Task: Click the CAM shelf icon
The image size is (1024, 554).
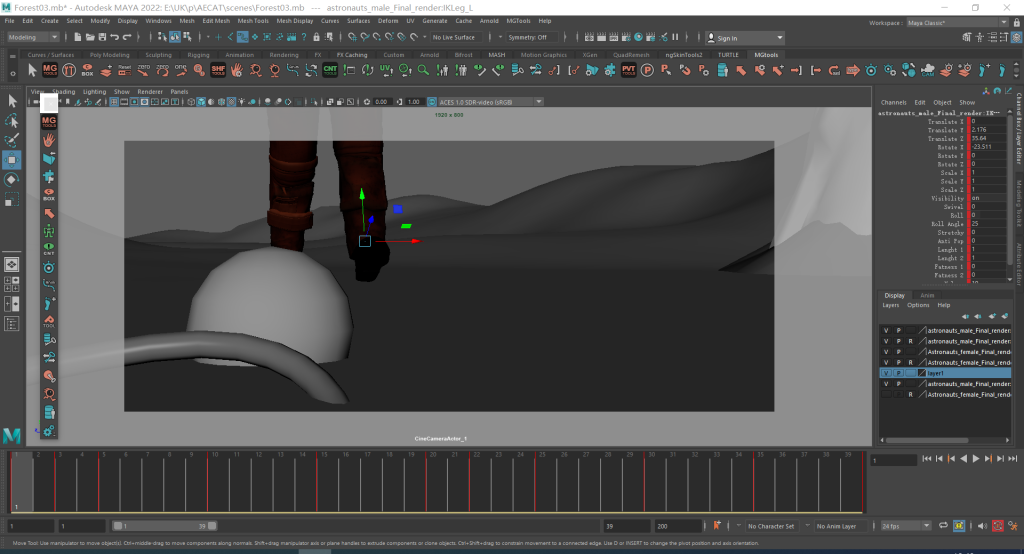Action: click(x=927, y=69)
